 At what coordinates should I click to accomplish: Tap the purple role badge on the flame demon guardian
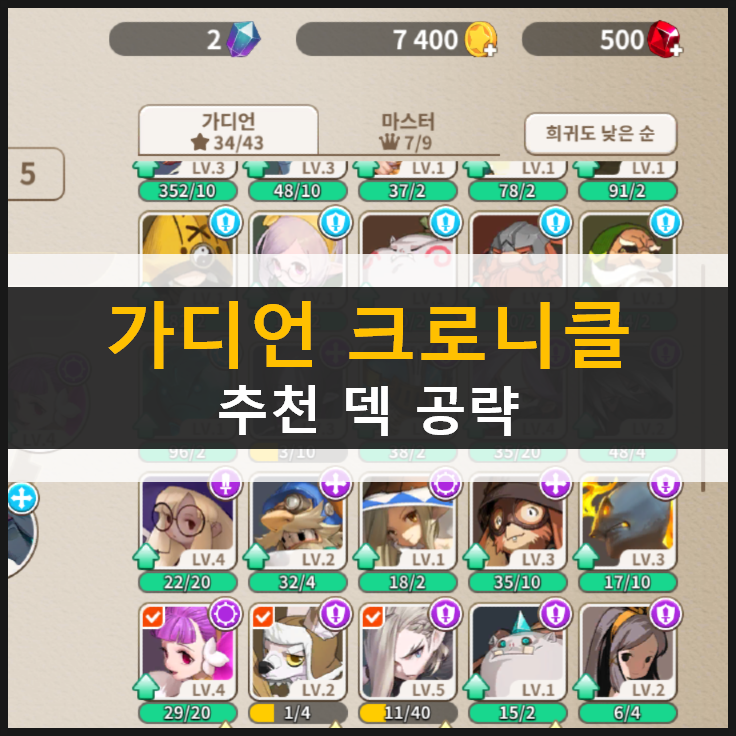click(665, 483)
